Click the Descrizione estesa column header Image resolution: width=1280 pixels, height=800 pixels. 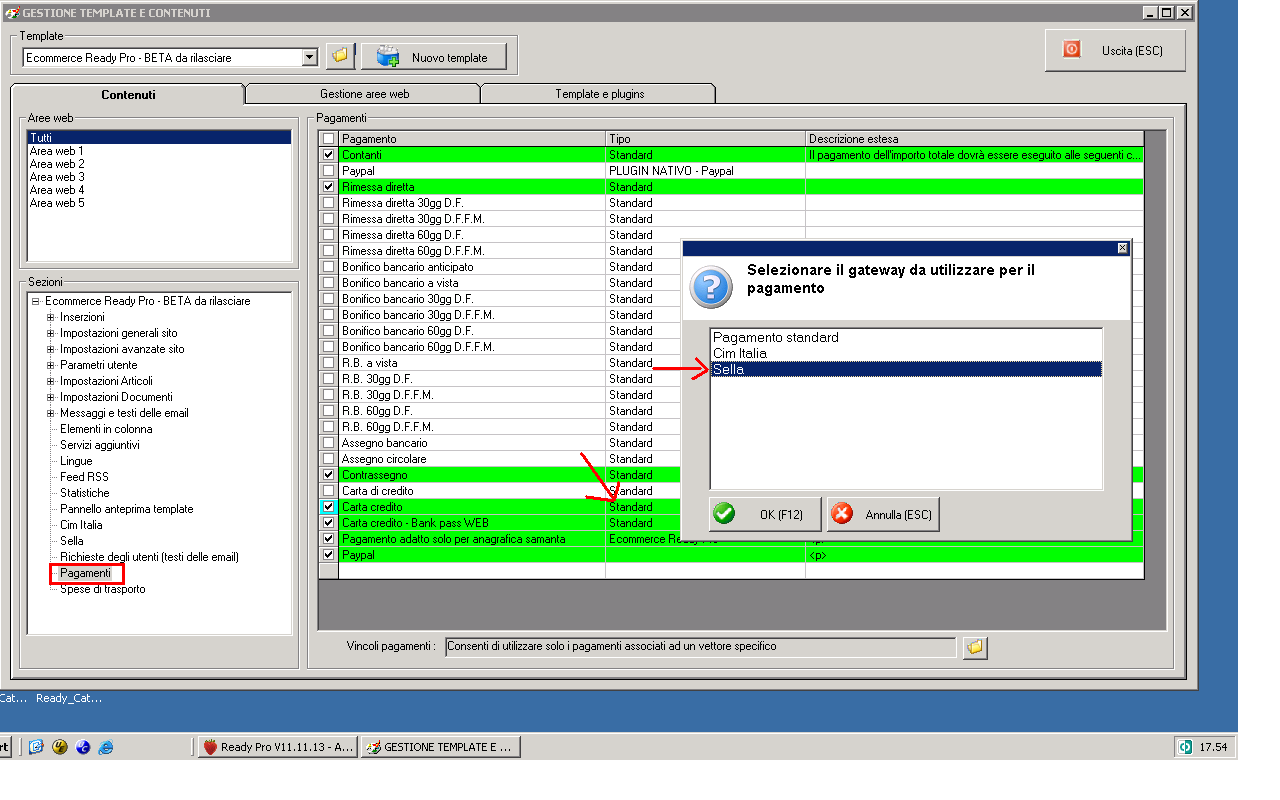[974, 139]
